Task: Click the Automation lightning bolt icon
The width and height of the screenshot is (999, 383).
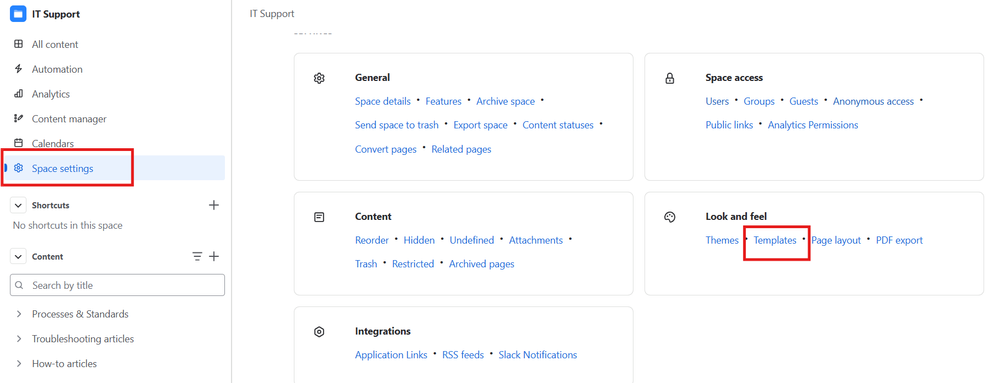Action: 18,69
